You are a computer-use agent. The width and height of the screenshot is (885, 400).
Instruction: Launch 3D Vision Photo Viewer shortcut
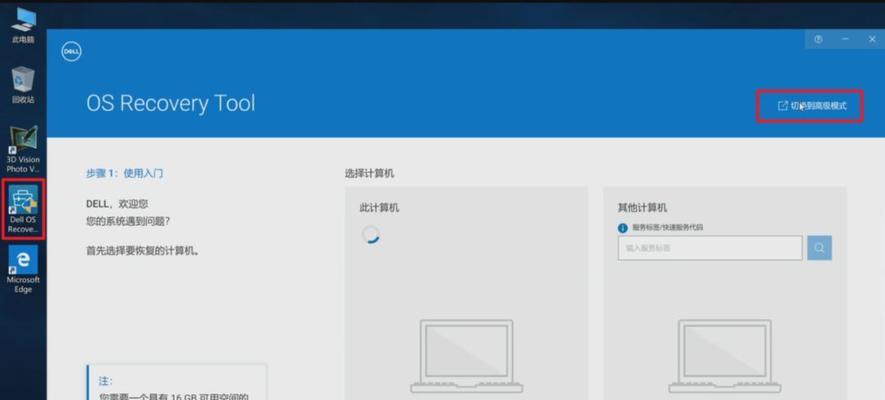(23, 150)
